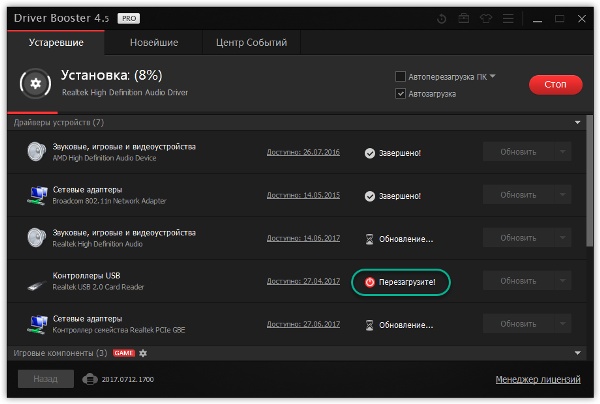This screenshot has height=404, width=600.
Task: Minimize the Driver Booster window
Action: (x=538, y=19)
